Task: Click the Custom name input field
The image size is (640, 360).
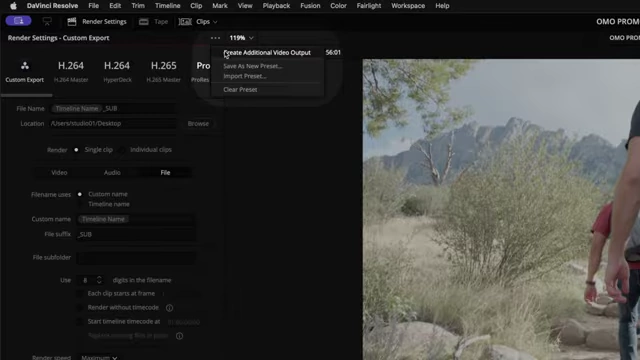Action: tap(136, 220)
